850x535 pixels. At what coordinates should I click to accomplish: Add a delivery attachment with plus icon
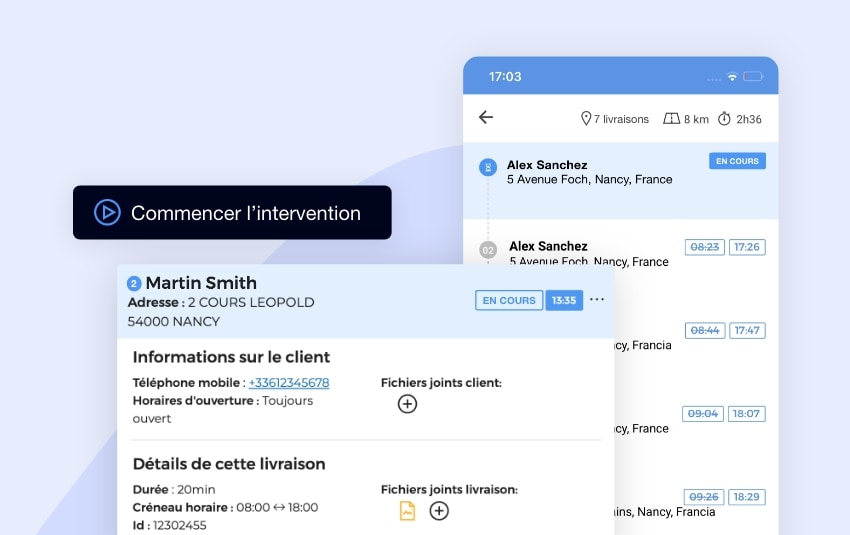tap(439, 511)
